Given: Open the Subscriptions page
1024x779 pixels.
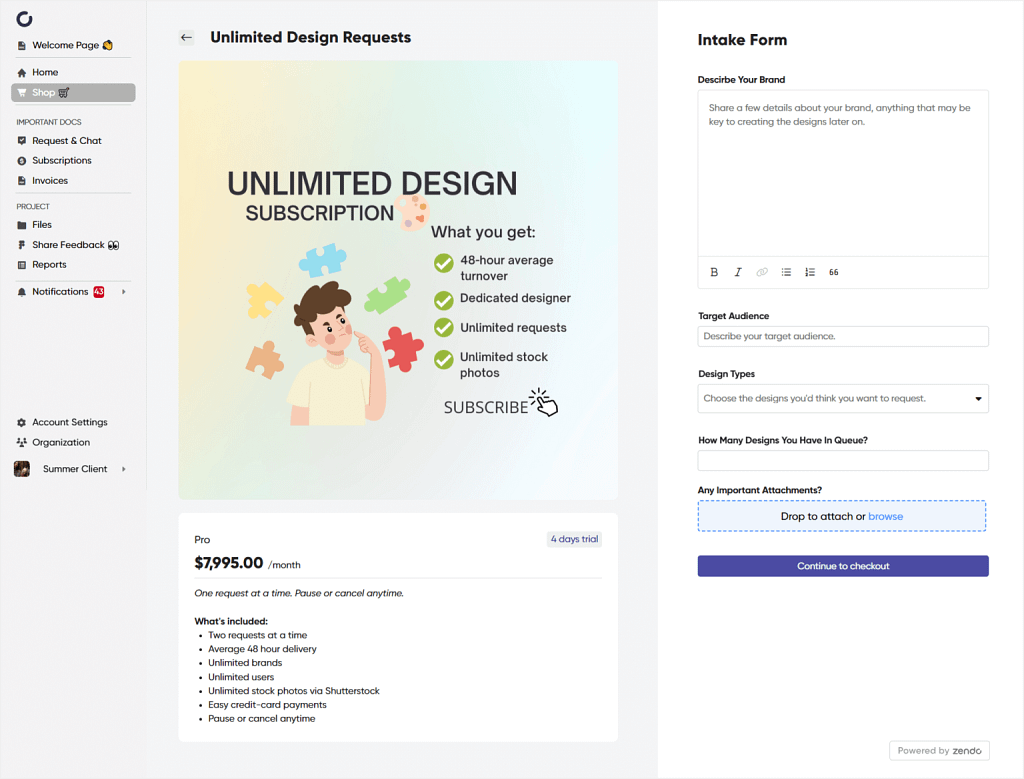Looking at the screenshot, I should click(x=72, y=161).
